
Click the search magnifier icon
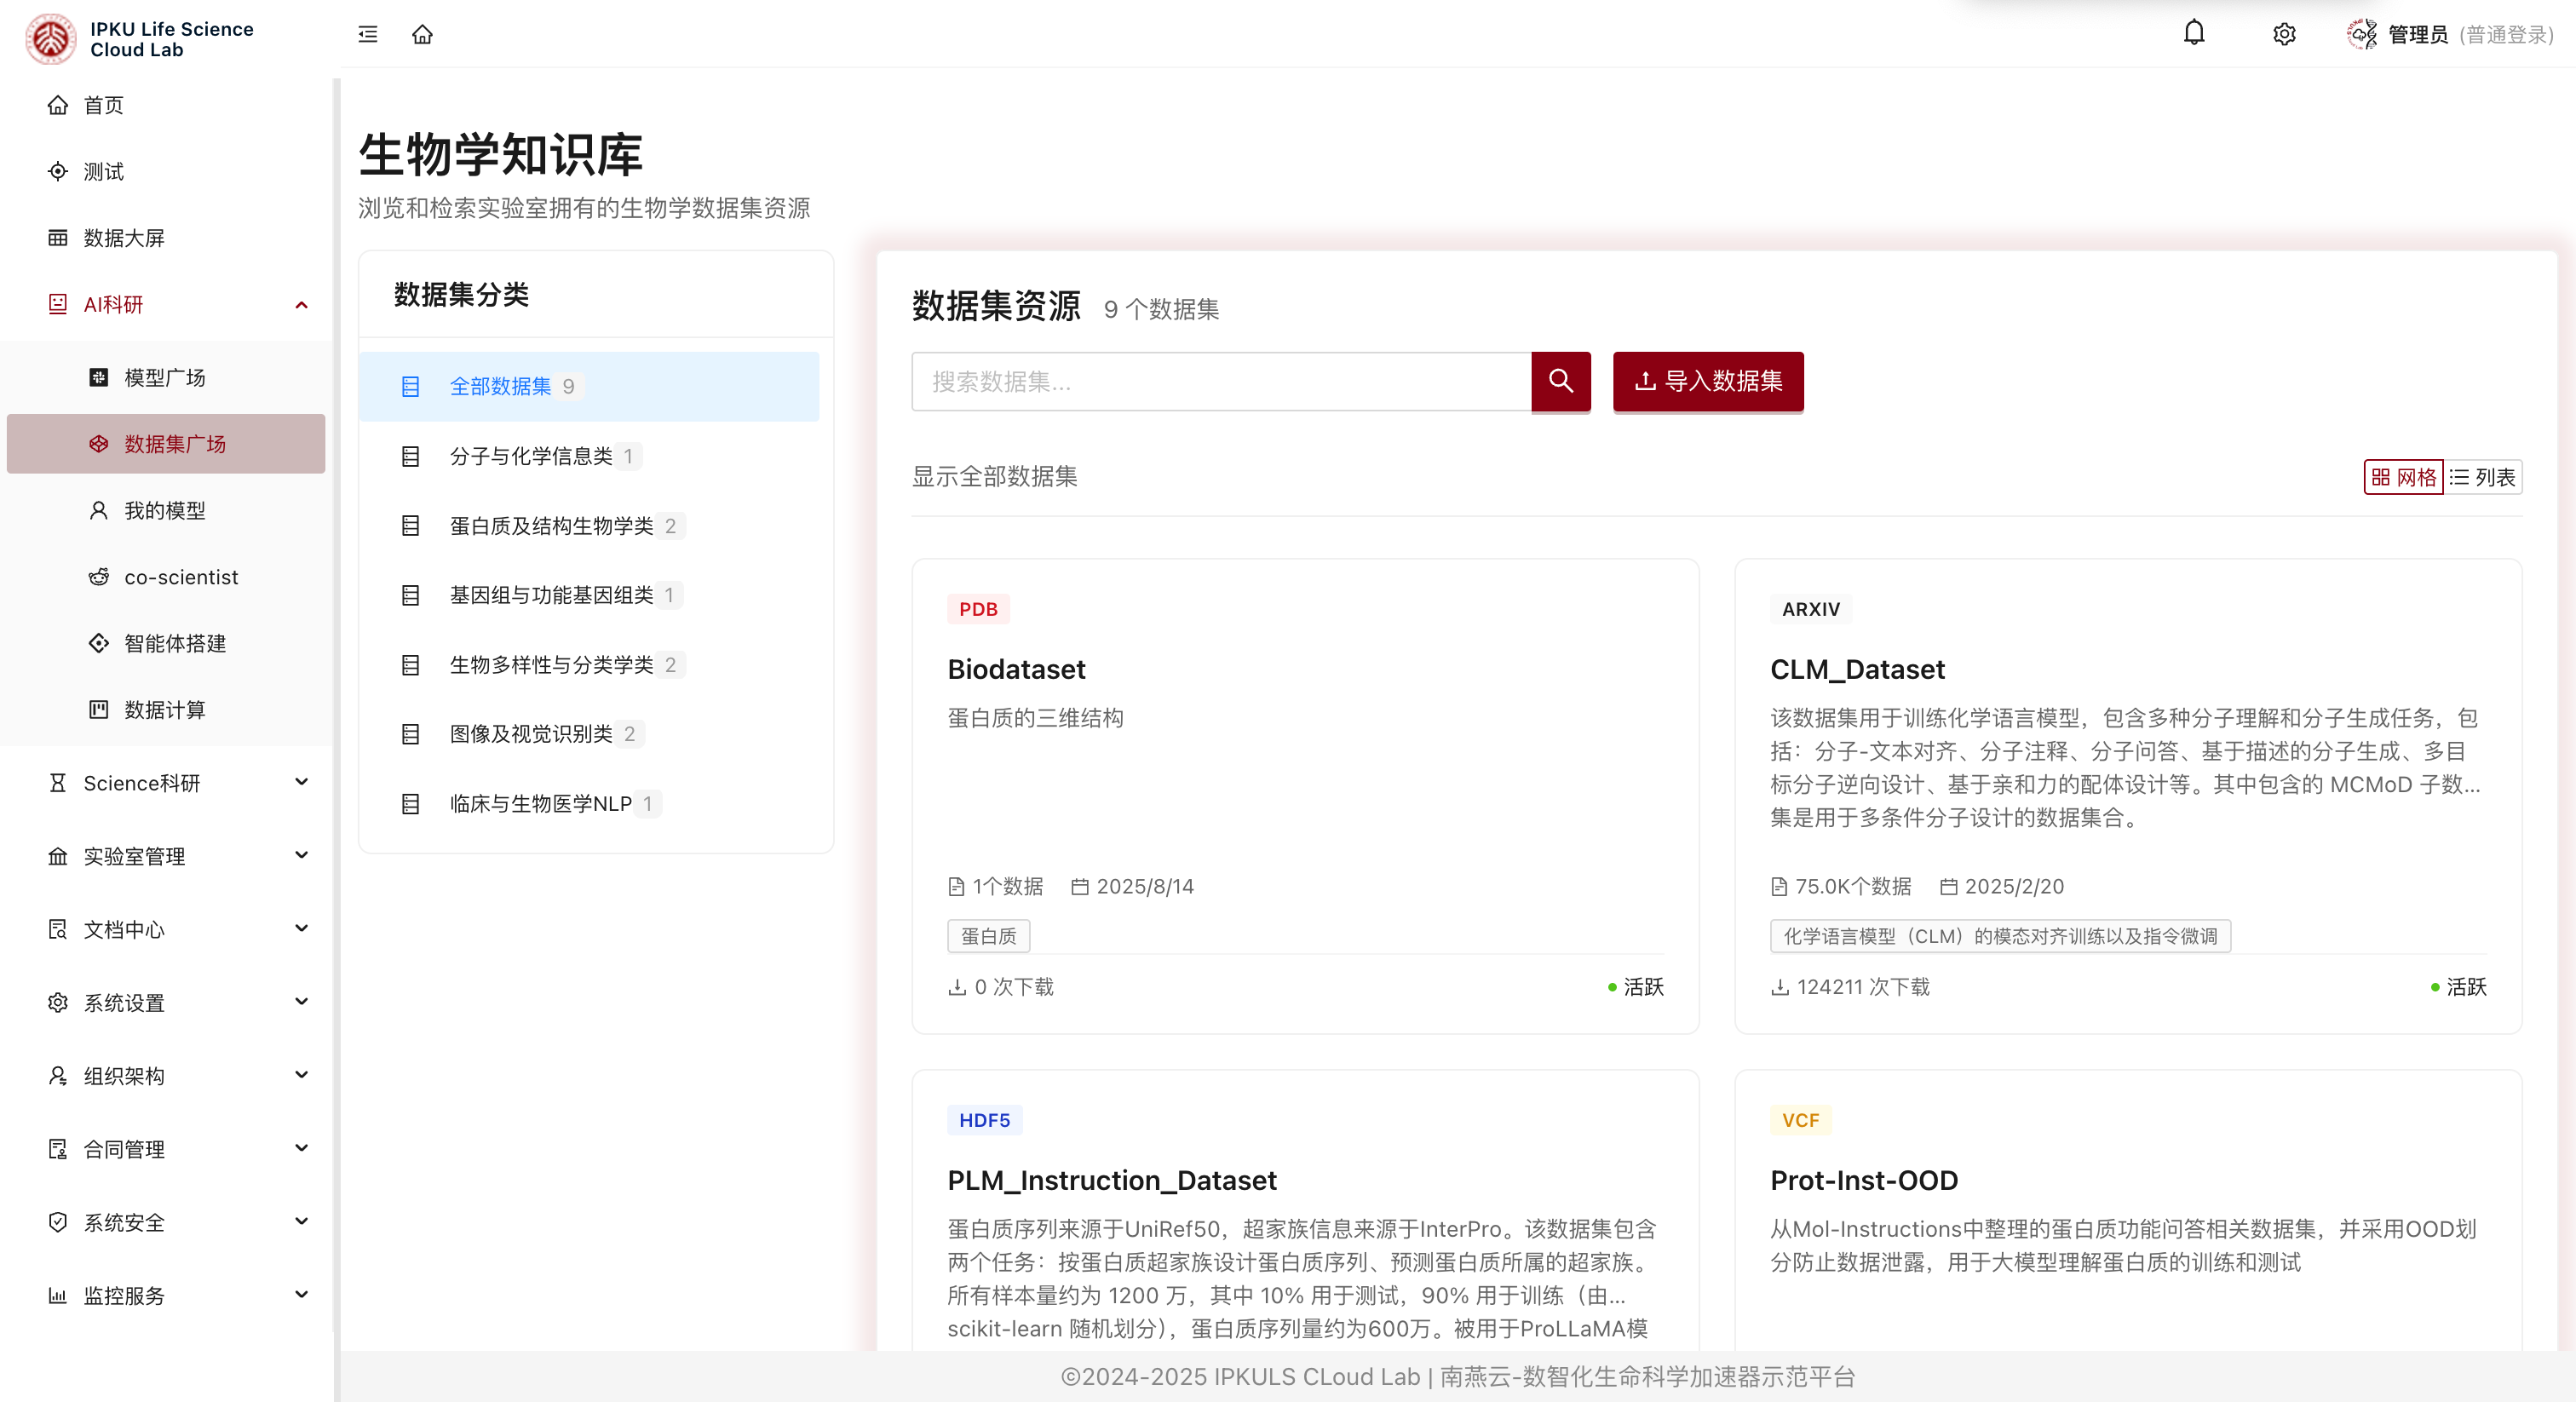coord(1560,381)
